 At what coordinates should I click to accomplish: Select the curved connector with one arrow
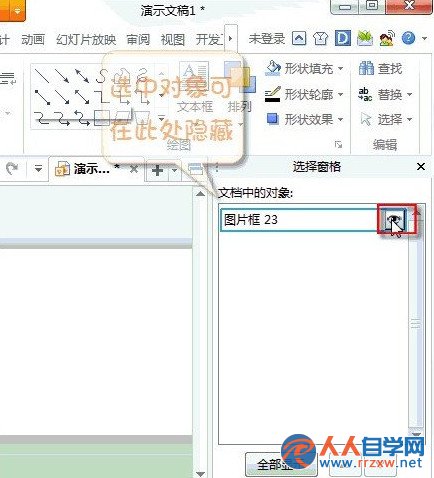(x=62, y=118)
